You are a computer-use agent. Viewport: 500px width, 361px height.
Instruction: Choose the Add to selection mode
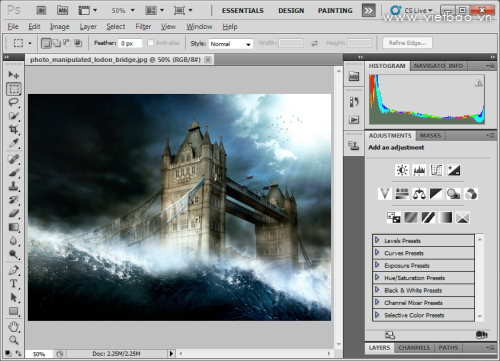57,43
